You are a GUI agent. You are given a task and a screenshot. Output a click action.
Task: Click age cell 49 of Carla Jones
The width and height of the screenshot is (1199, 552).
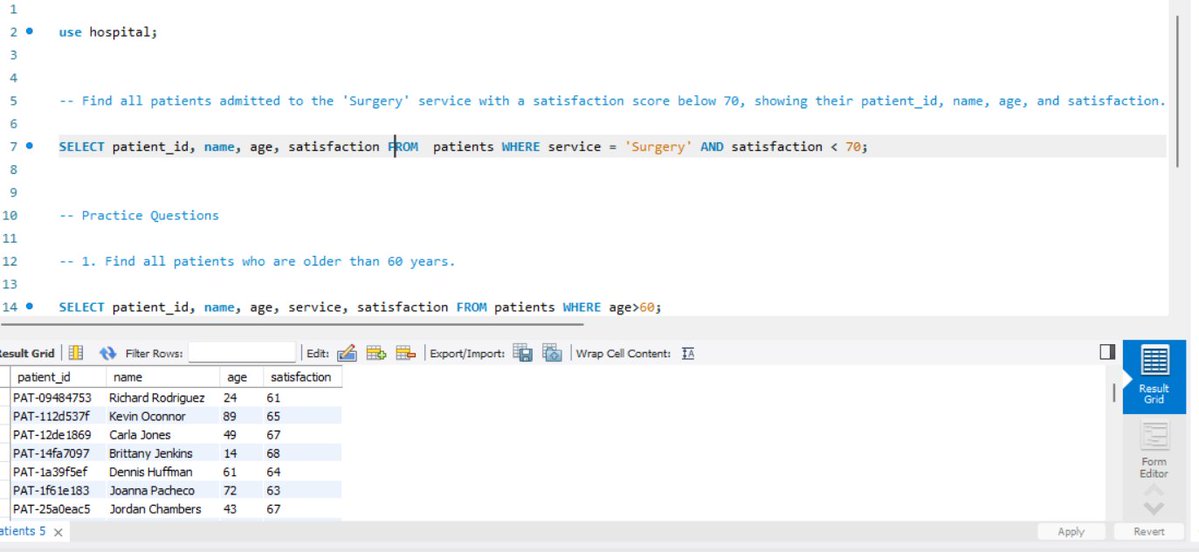coord(241,435)
